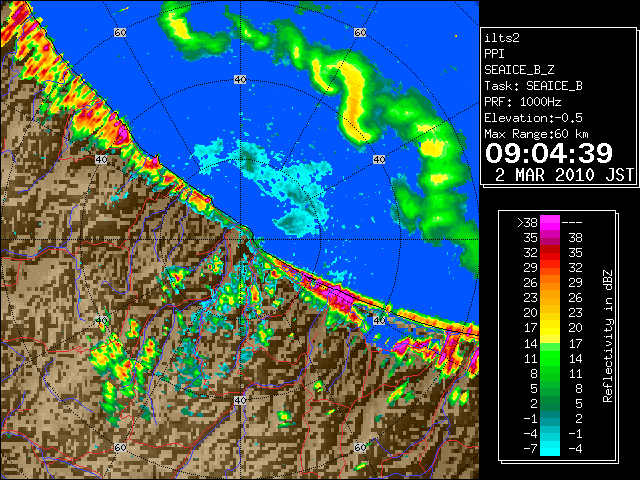Click the 60 range label at lower-right

click(x=360, y=448)
